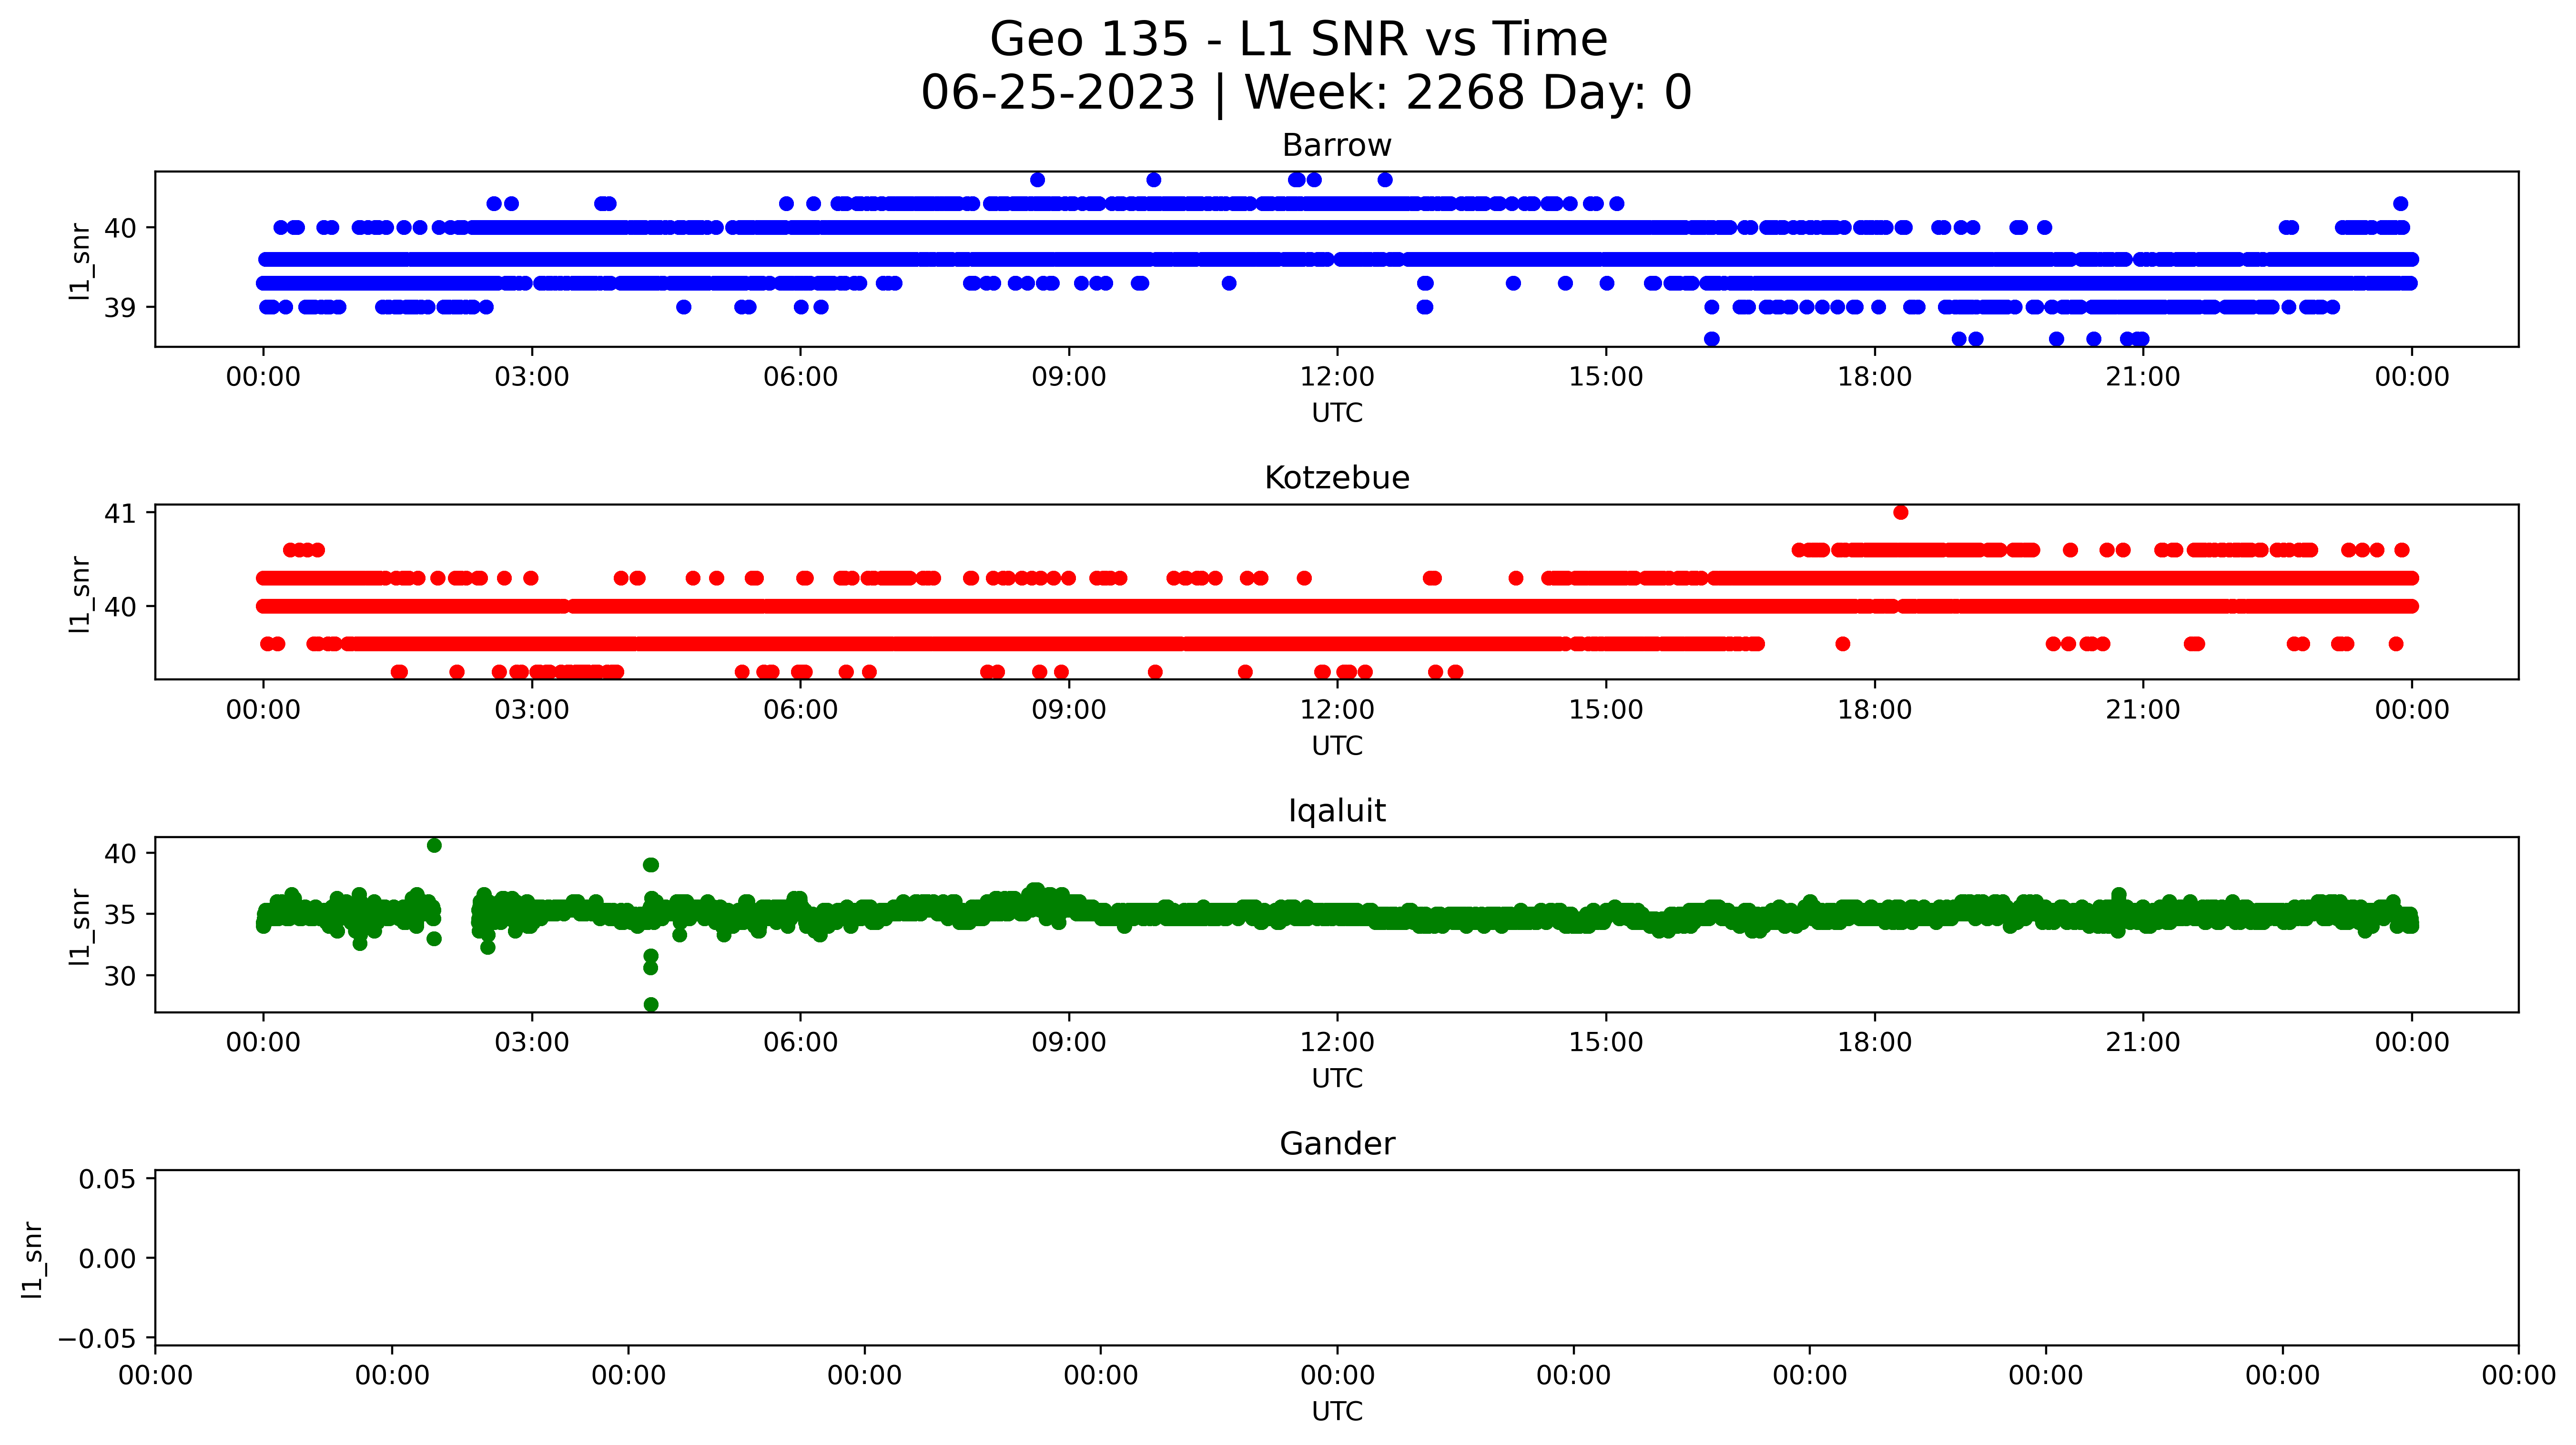Click the '06:00' tick on the Barrow x-axis
The height and width of the screenshot is (1445, 2576).
[x=801, y=377]
